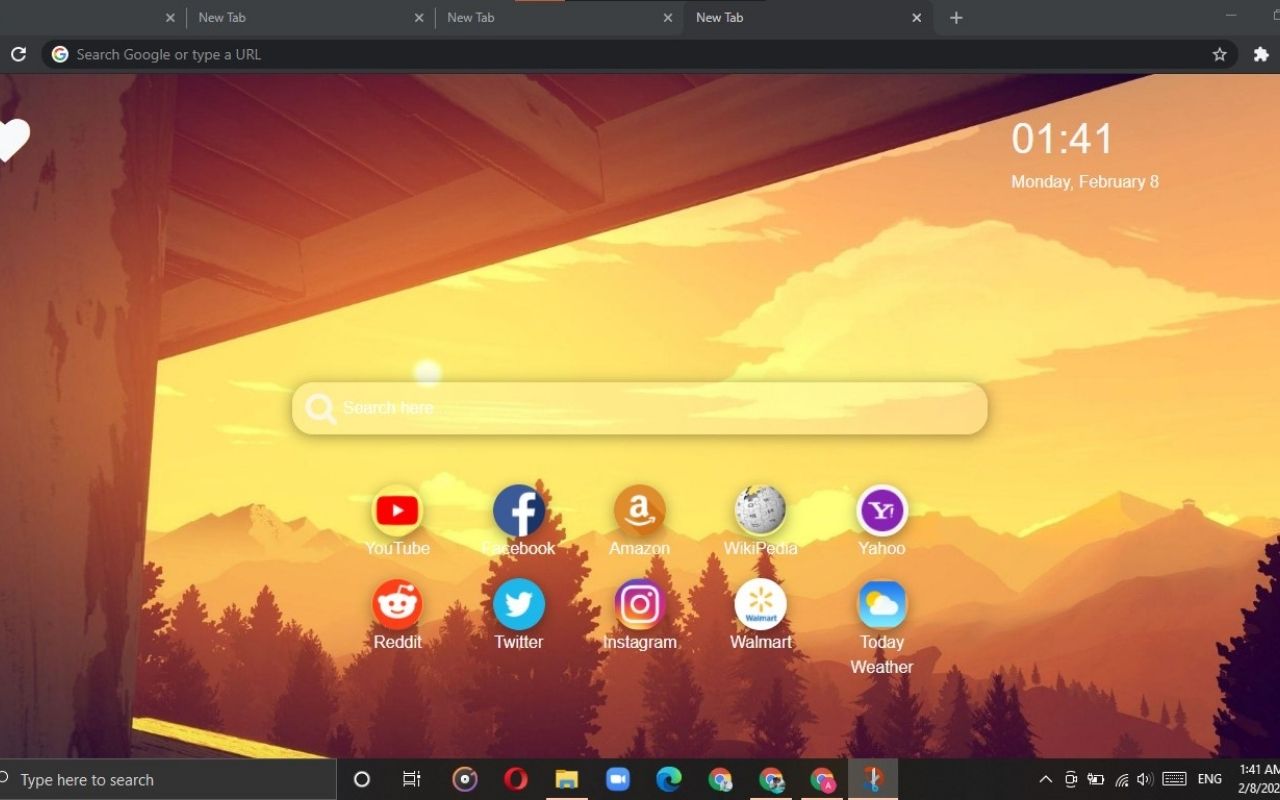Open the Amazon shortcut
Image resolution: width=1280 pixels, height=800 pixels.
click(639, 510)
